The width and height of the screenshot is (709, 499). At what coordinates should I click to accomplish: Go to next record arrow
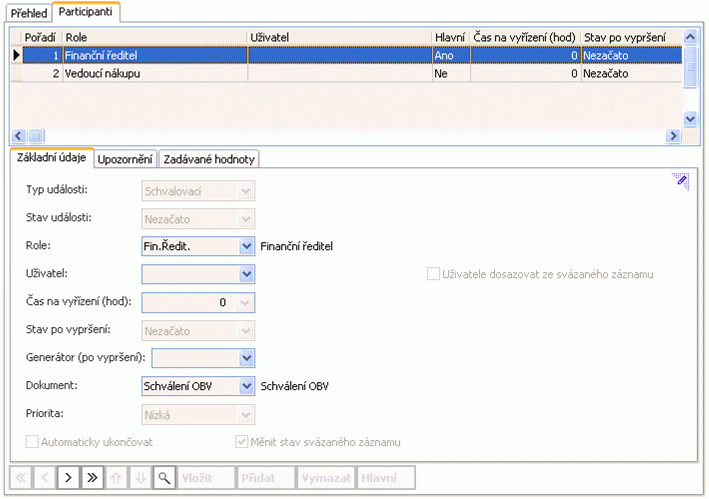[68, 478]
